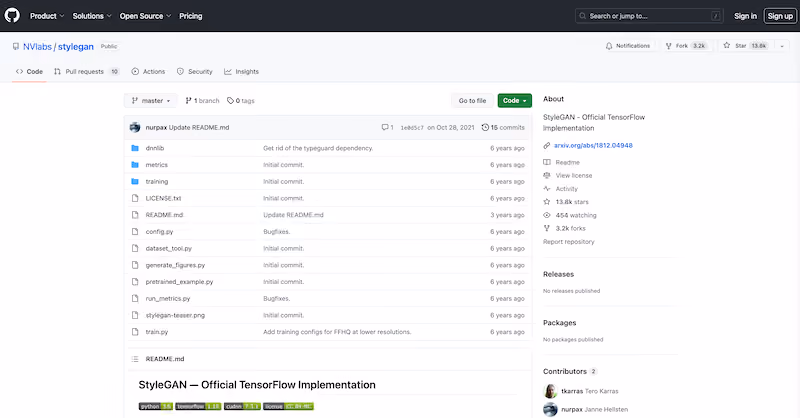This screenshot has height=418, width=800.
Task: Open commit history with the 15 commits clock icon
Action: point(485,128)
